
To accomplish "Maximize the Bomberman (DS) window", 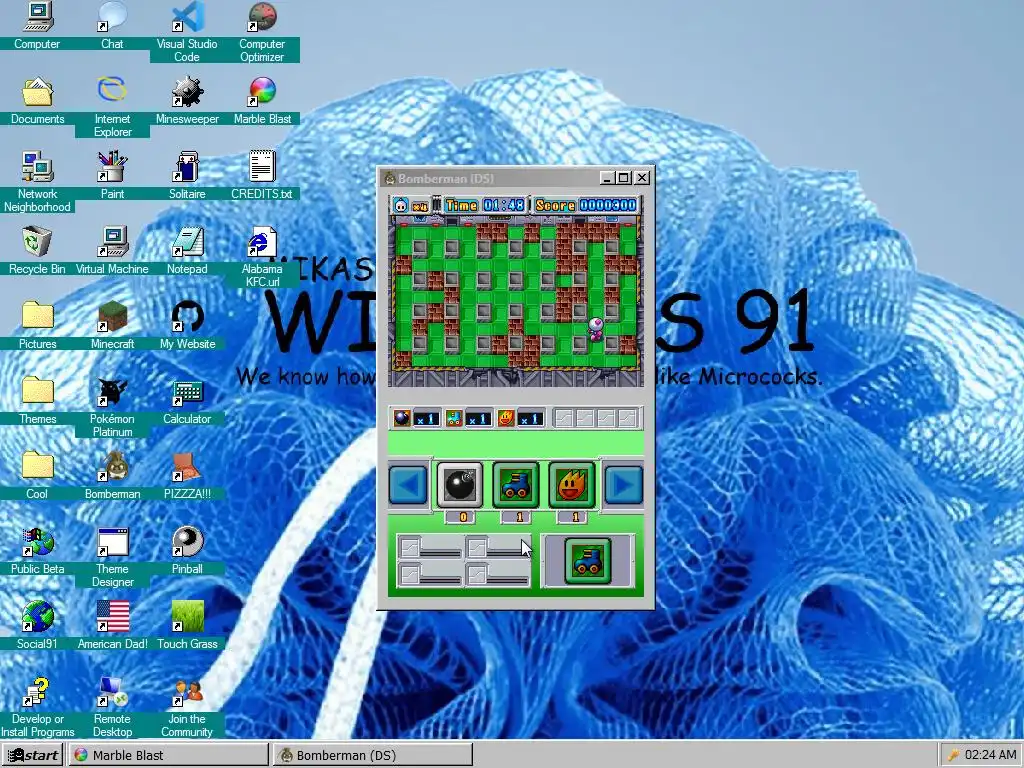I will pyautogui.click(x=624, y=178).
